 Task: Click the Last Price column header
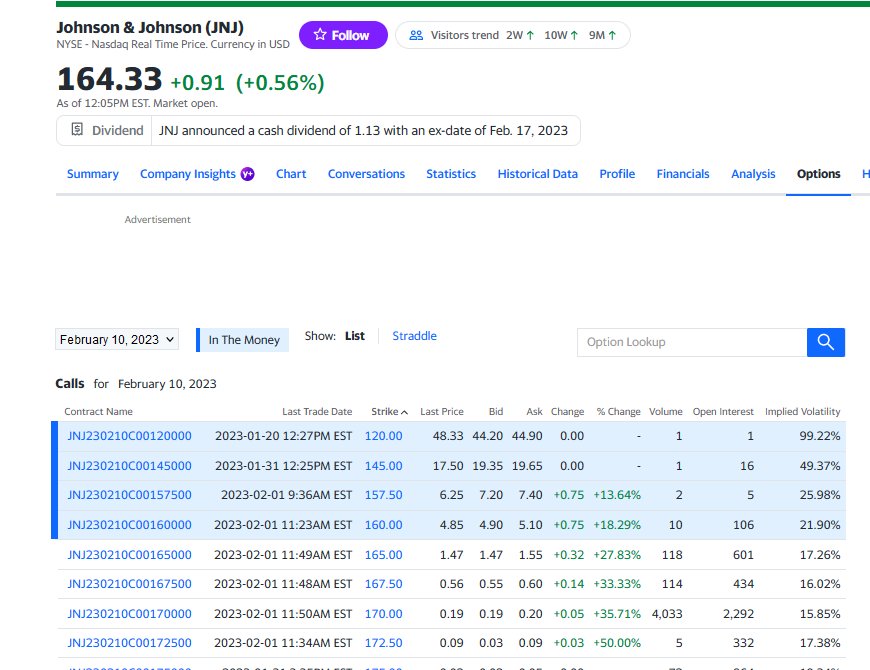click(x=442, y=412)
